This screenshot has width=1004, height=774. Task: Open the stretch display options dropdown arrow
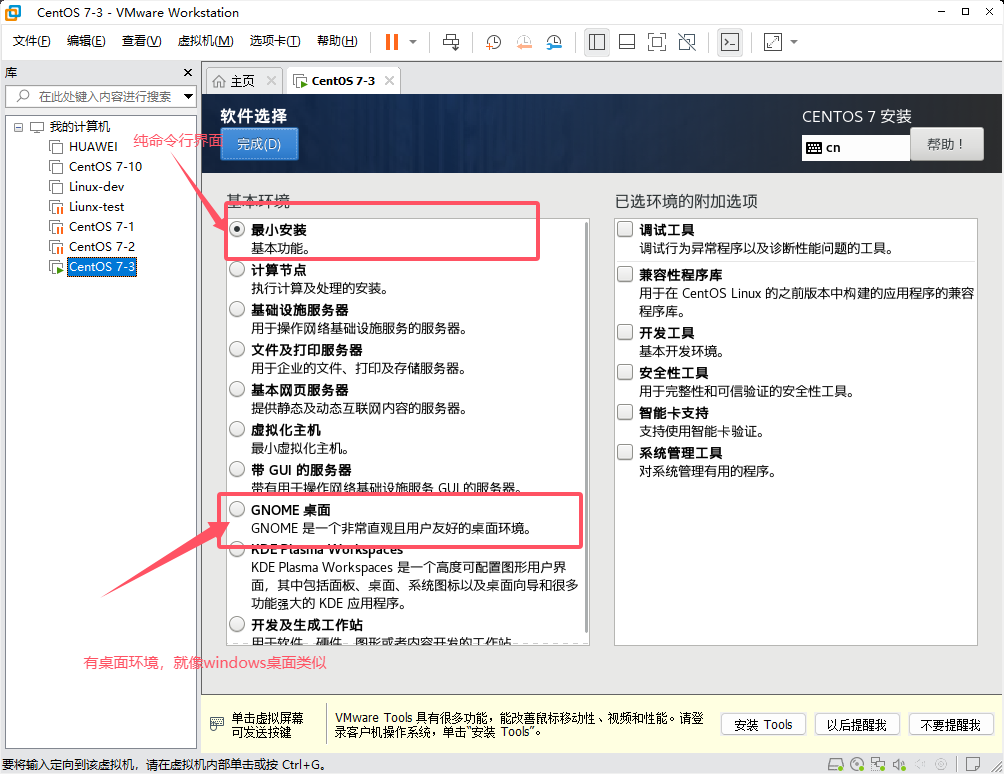[794, 42]
